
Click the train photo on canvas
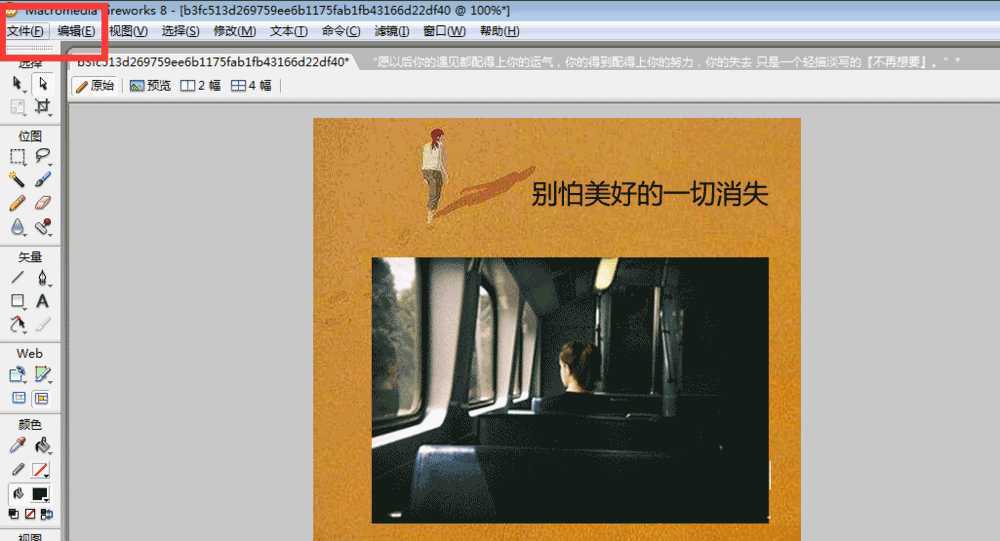pyautogui.click(x=570, y=390)
